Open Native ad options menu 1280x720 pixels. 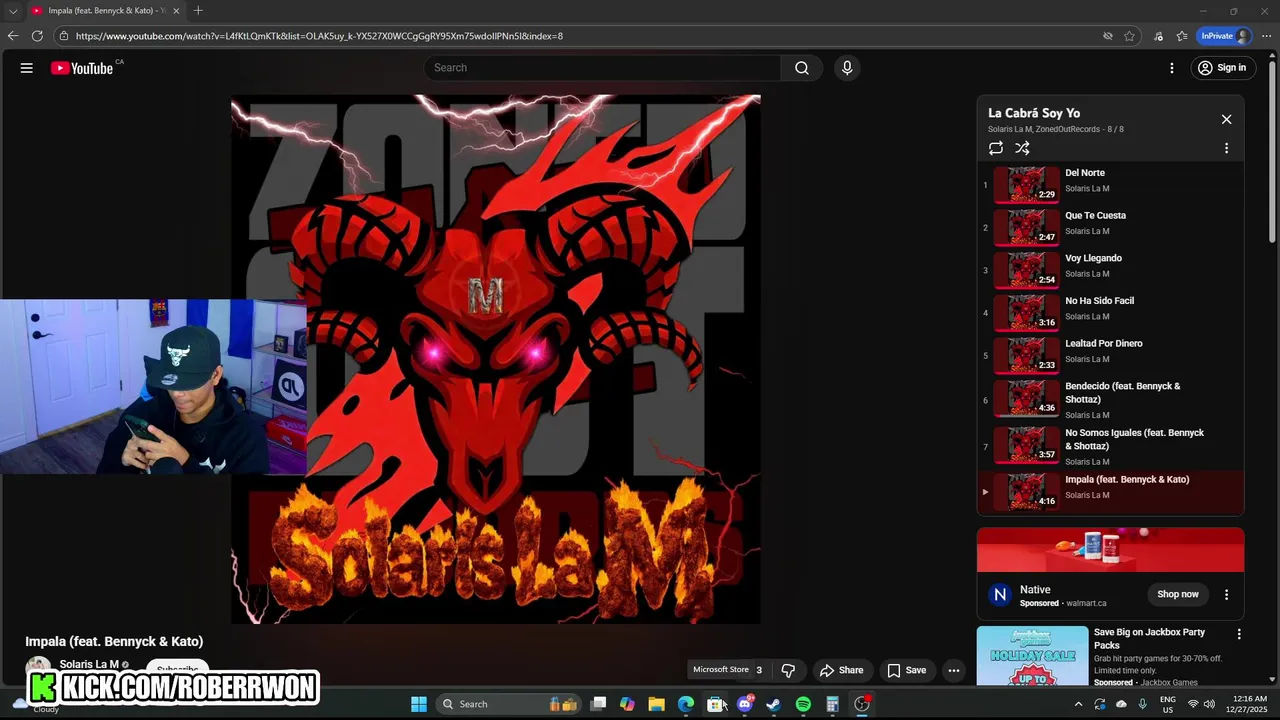(1226, 594)
